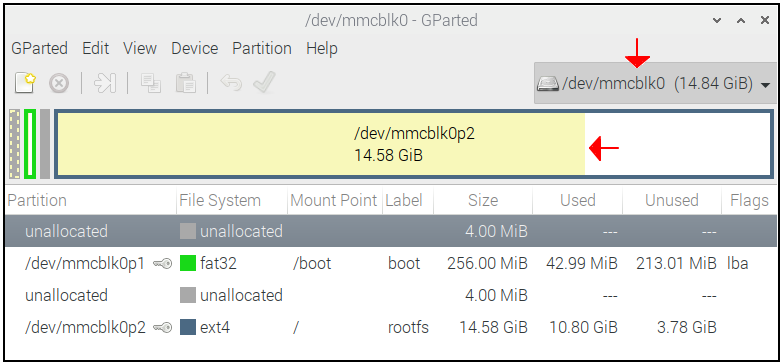
Task: Click the key icon beside /dev/mmcblk0p1
Action: pyautogui.click(x=162, y=263)
